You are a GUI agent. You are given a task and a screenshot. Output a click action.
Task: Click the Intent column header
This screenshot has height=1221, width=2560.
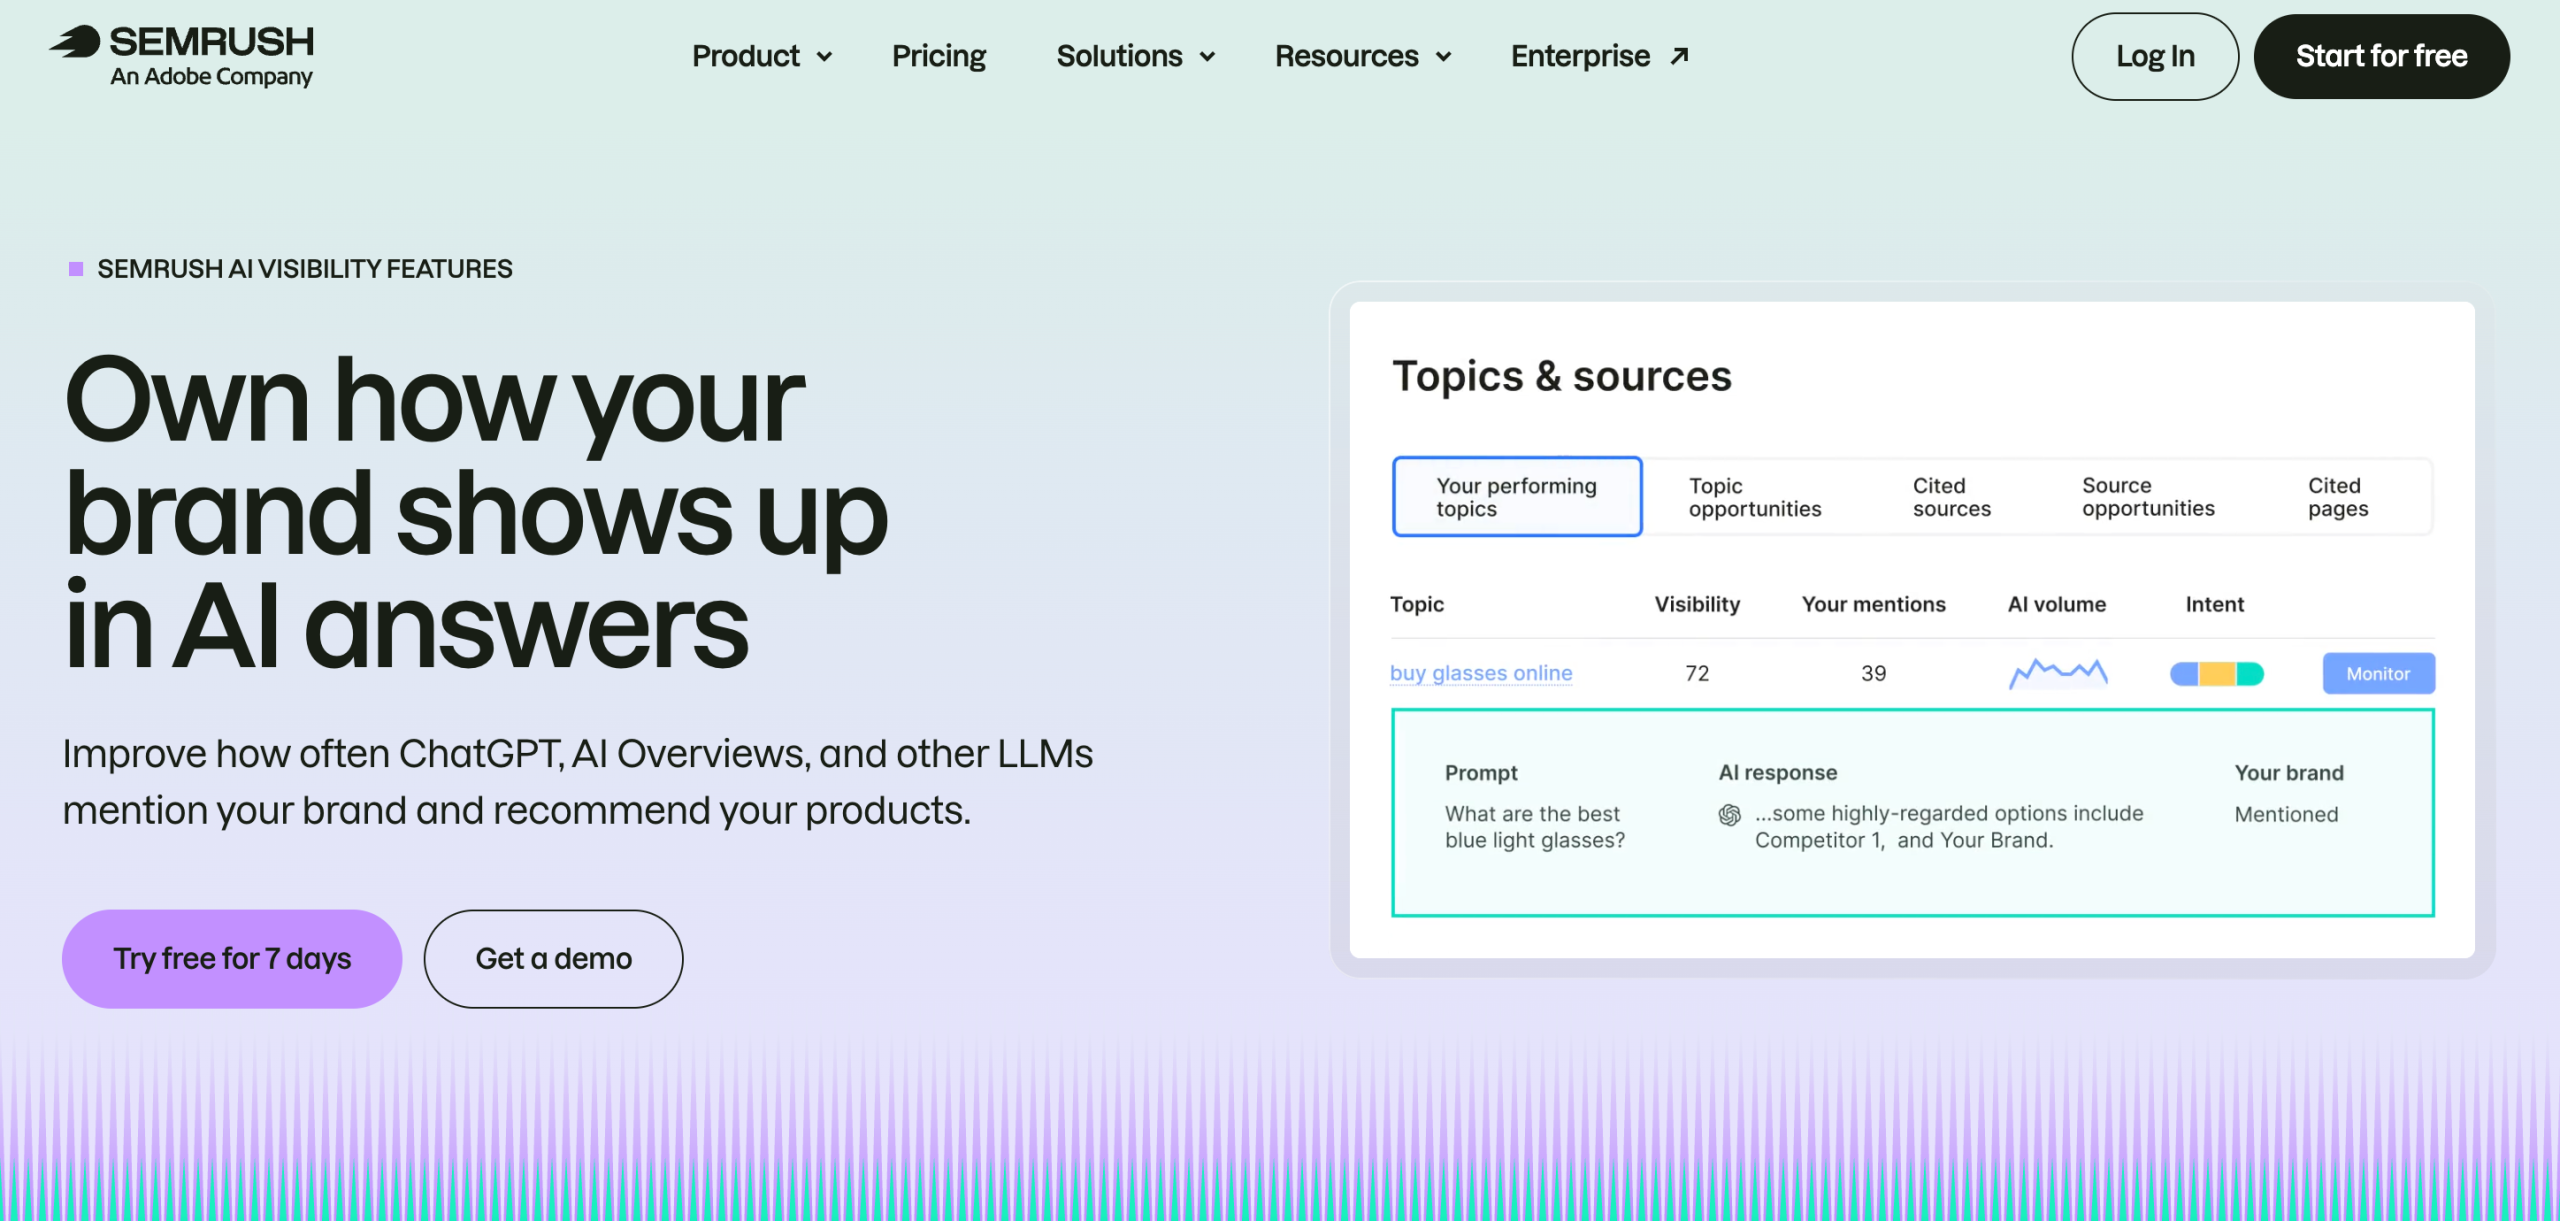tap(2214, 604)
